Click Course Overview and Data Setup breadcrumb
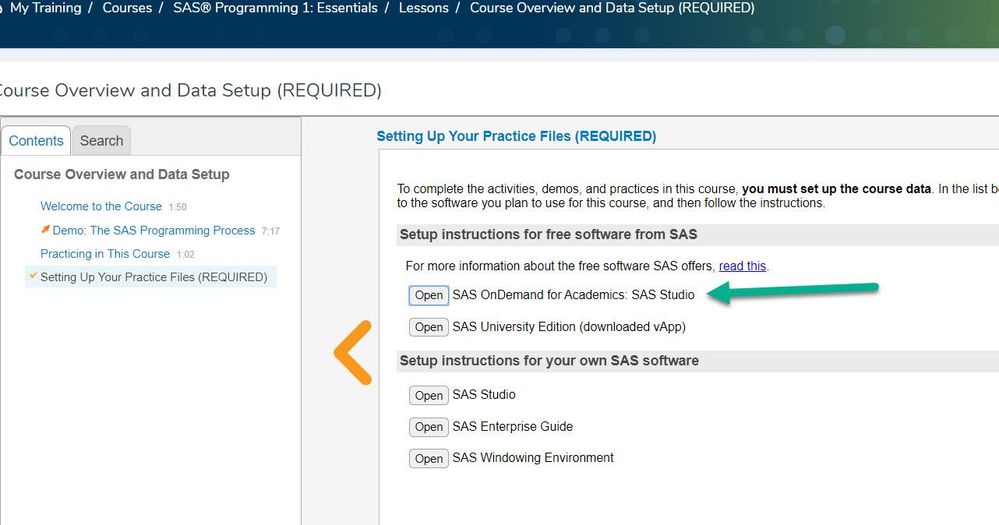 click(612, 8)
